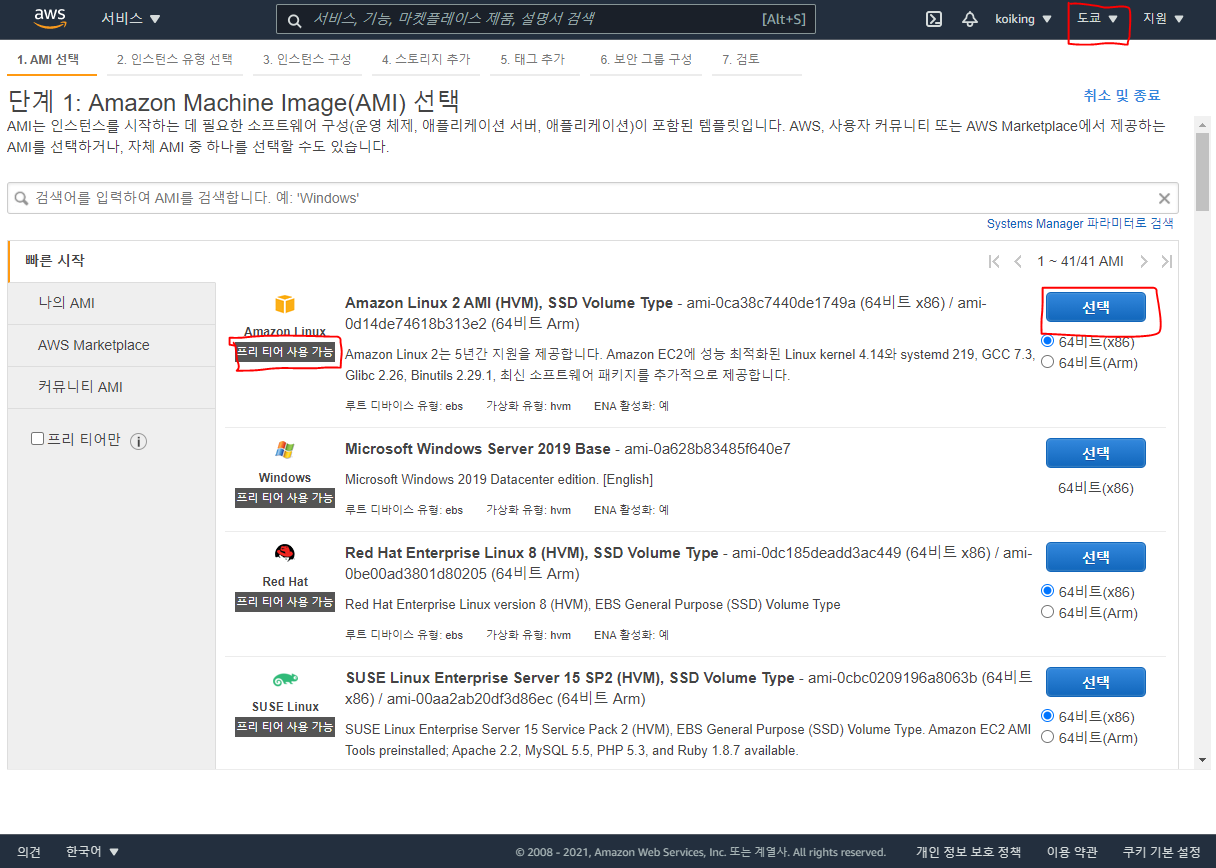Open 커뮤니티 AMI in sidebar
Image resolution: width=1216 pixels, height=868 pixels.
(111, 387)
